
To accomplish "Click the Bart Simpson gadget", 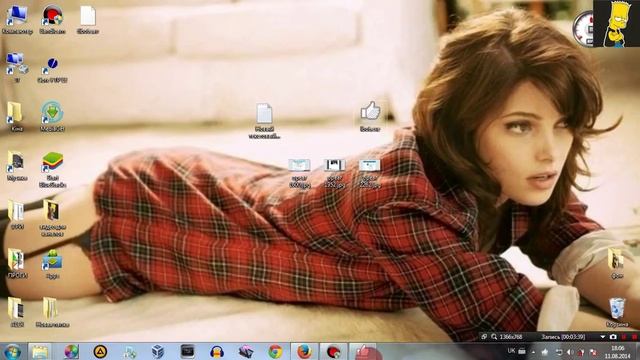I will pos(616,23).
